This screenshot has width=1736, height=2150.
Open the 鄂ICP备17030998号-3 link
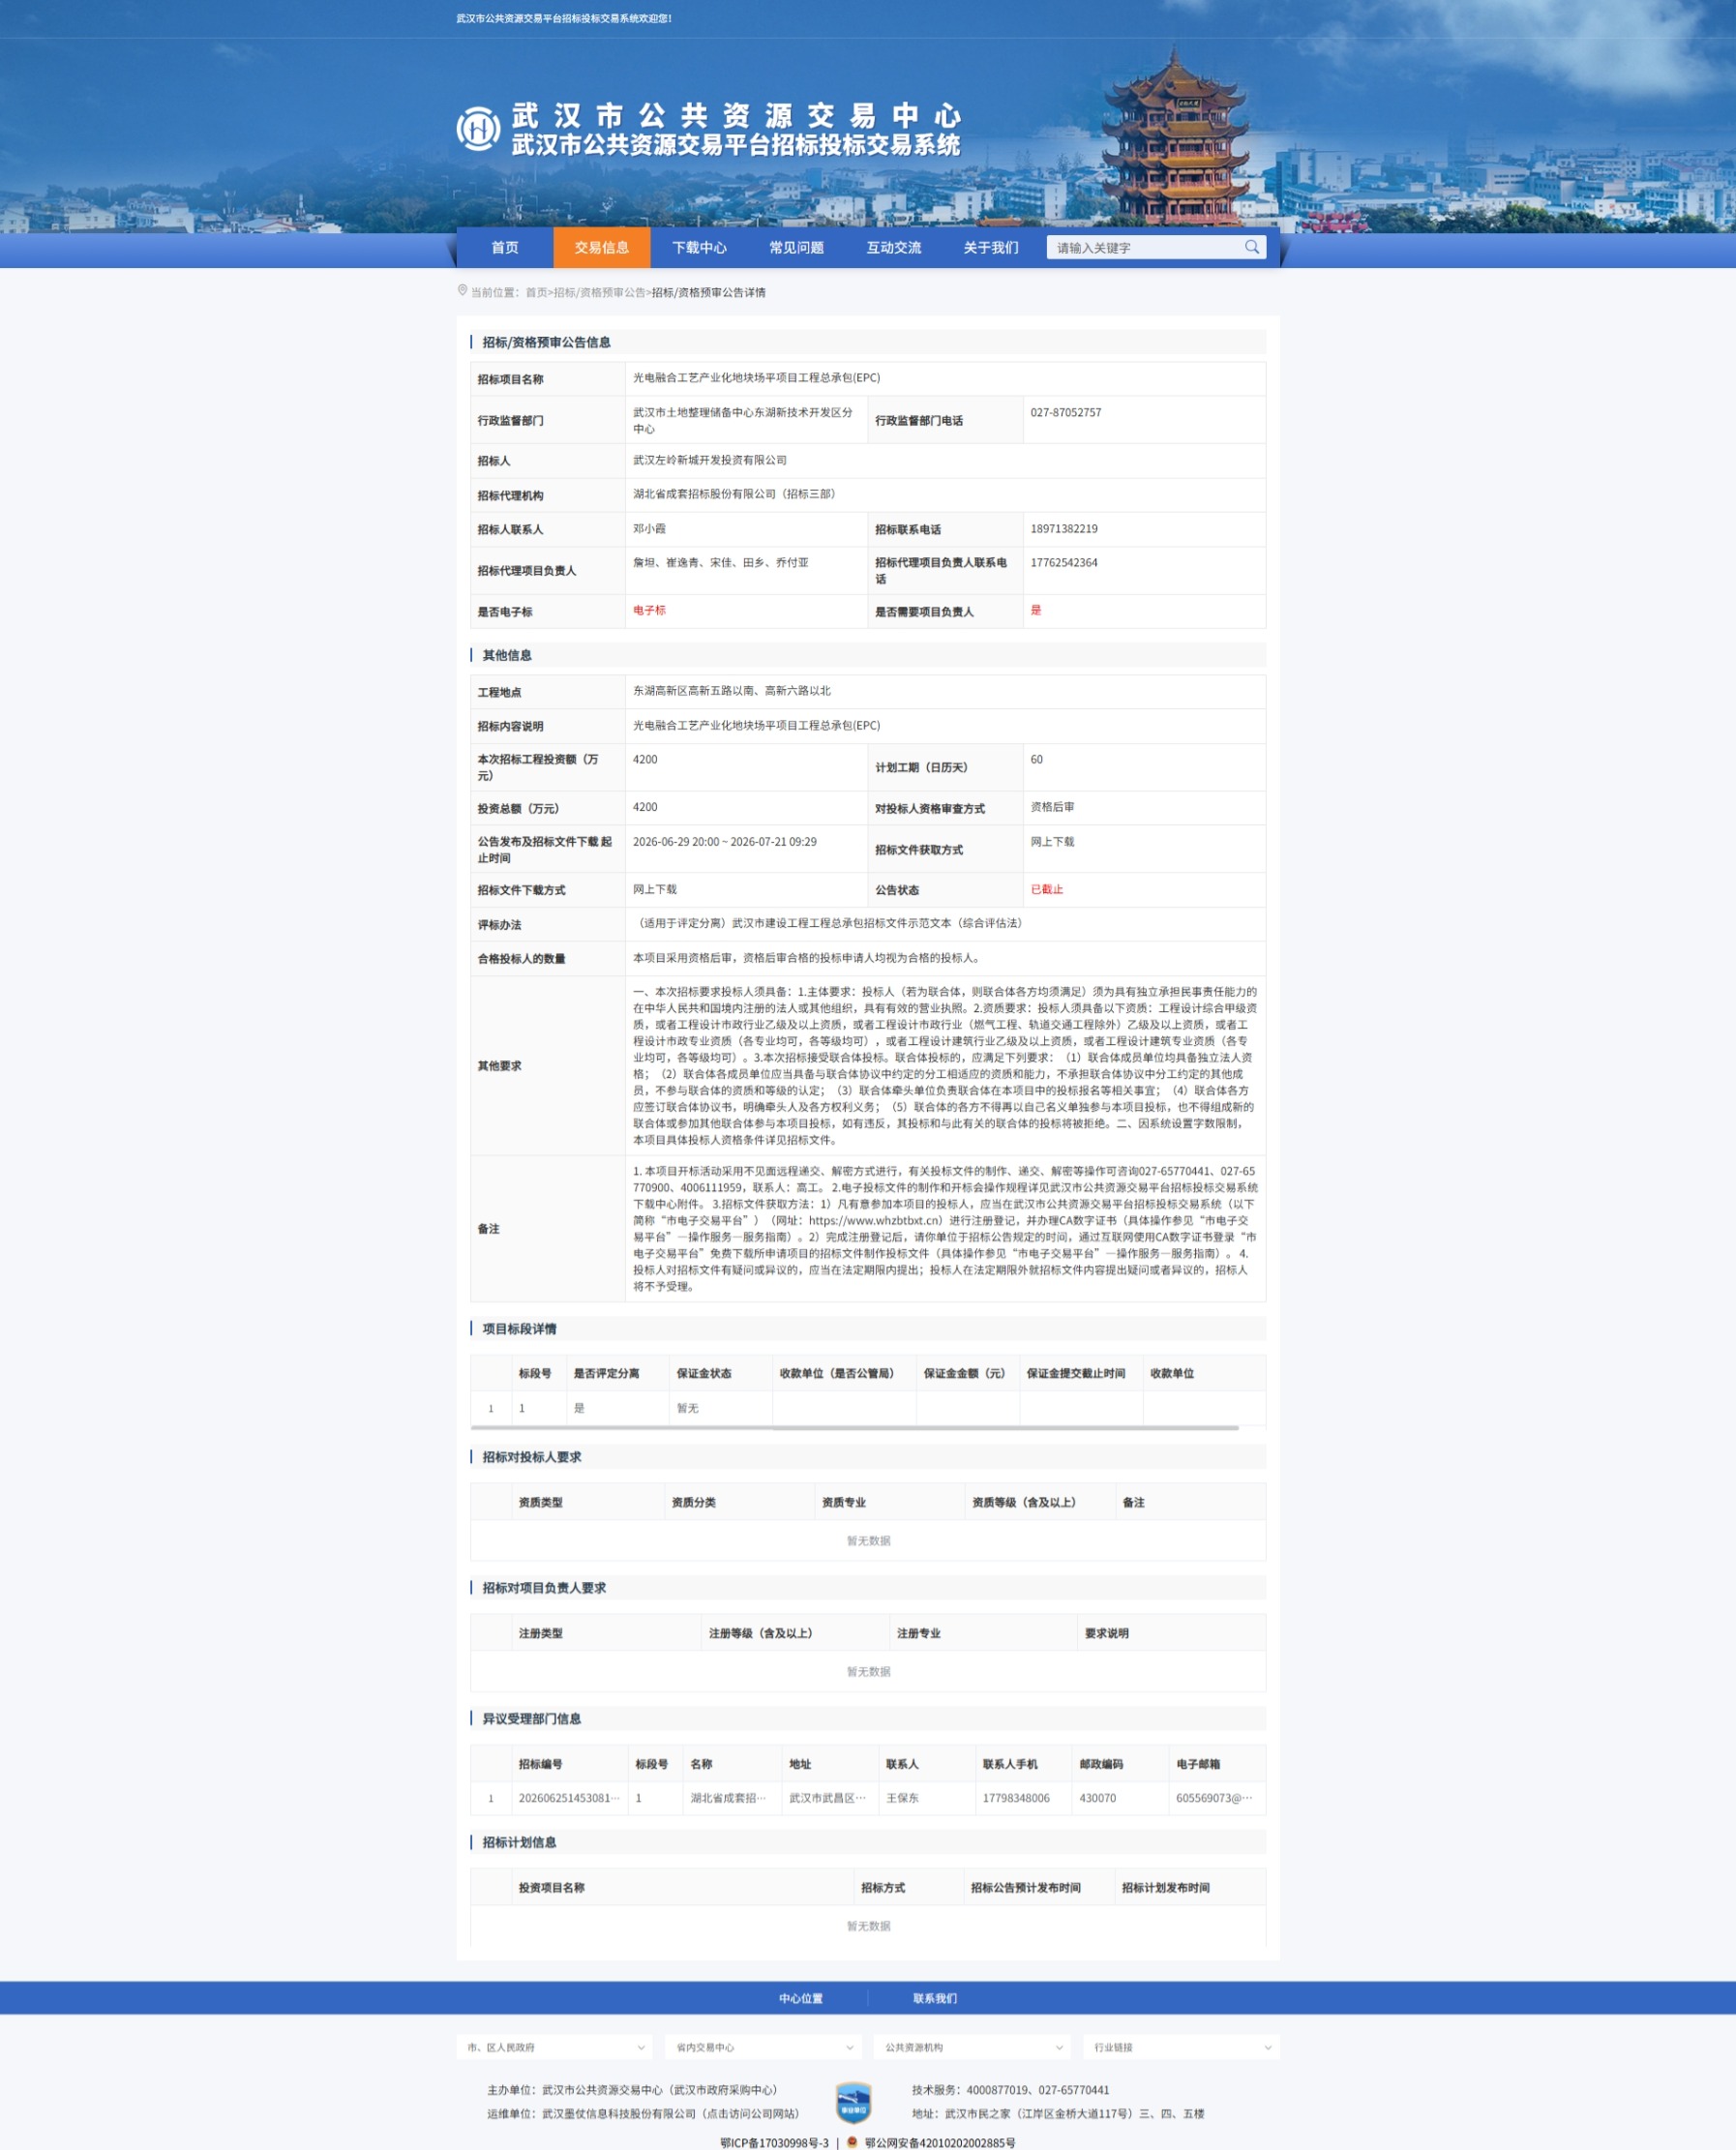[x=775, y=2142]
